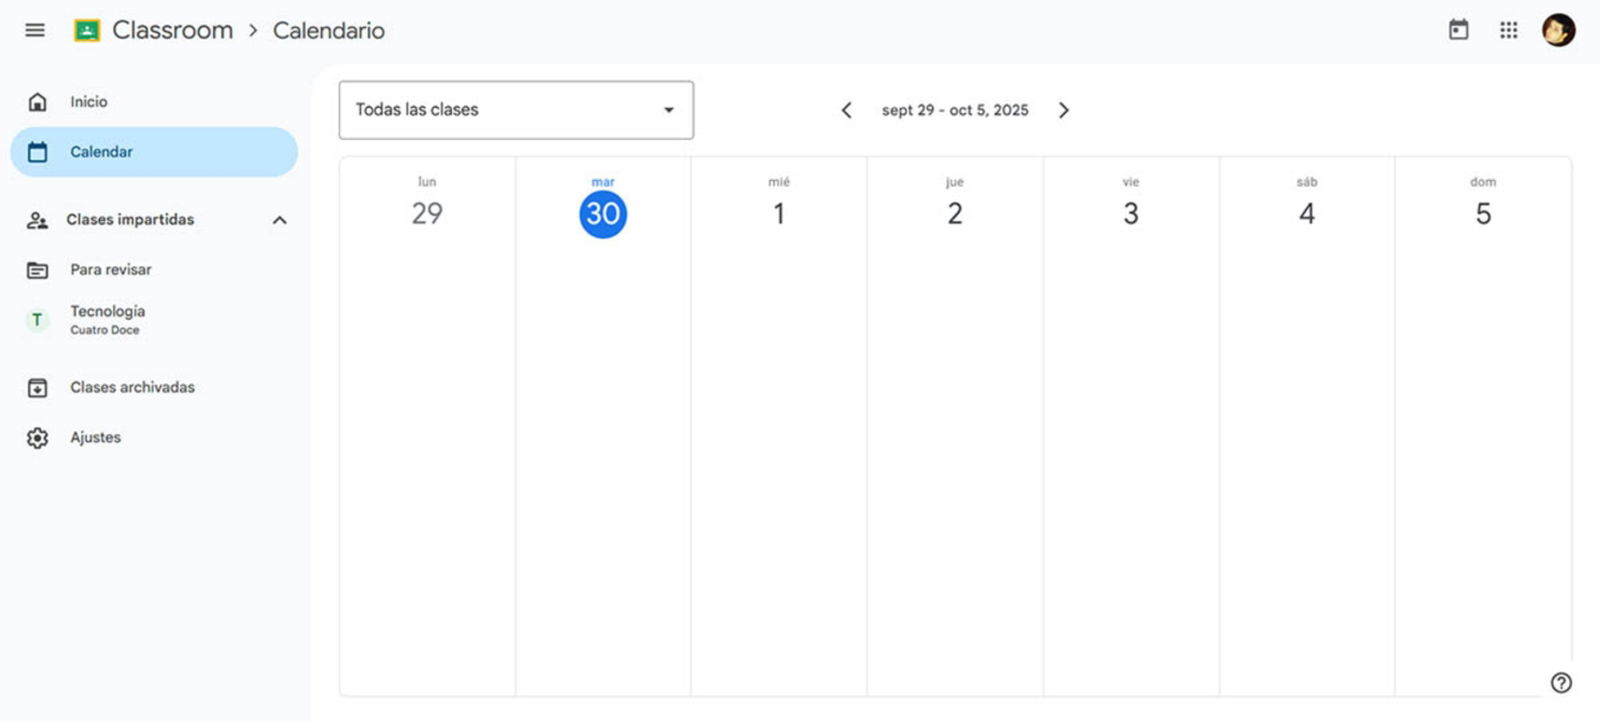Collapse the Clases impartidas section
The image size is (1600, 722).
click(280, 220)
